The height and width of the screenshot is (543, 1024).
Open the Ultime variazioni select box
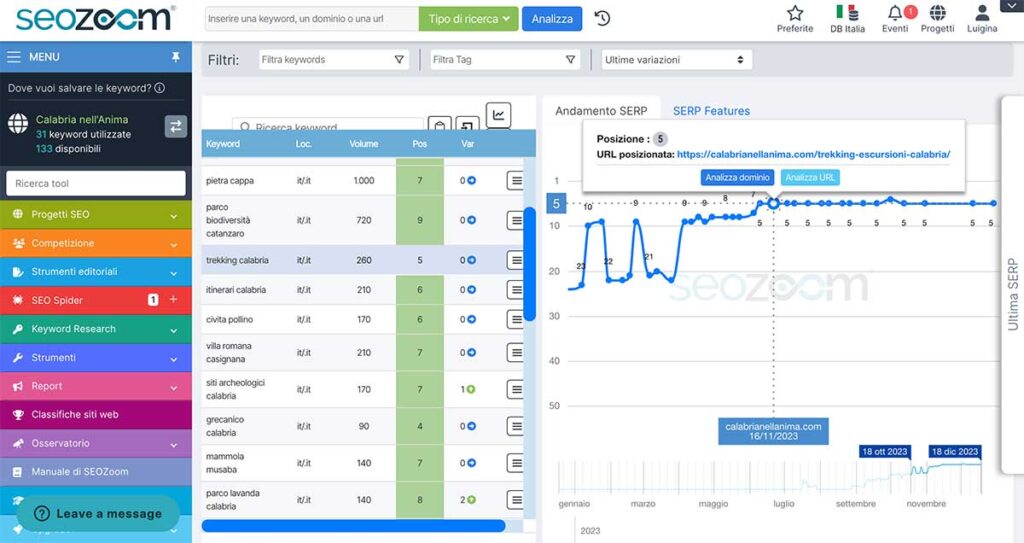[677, 59]
